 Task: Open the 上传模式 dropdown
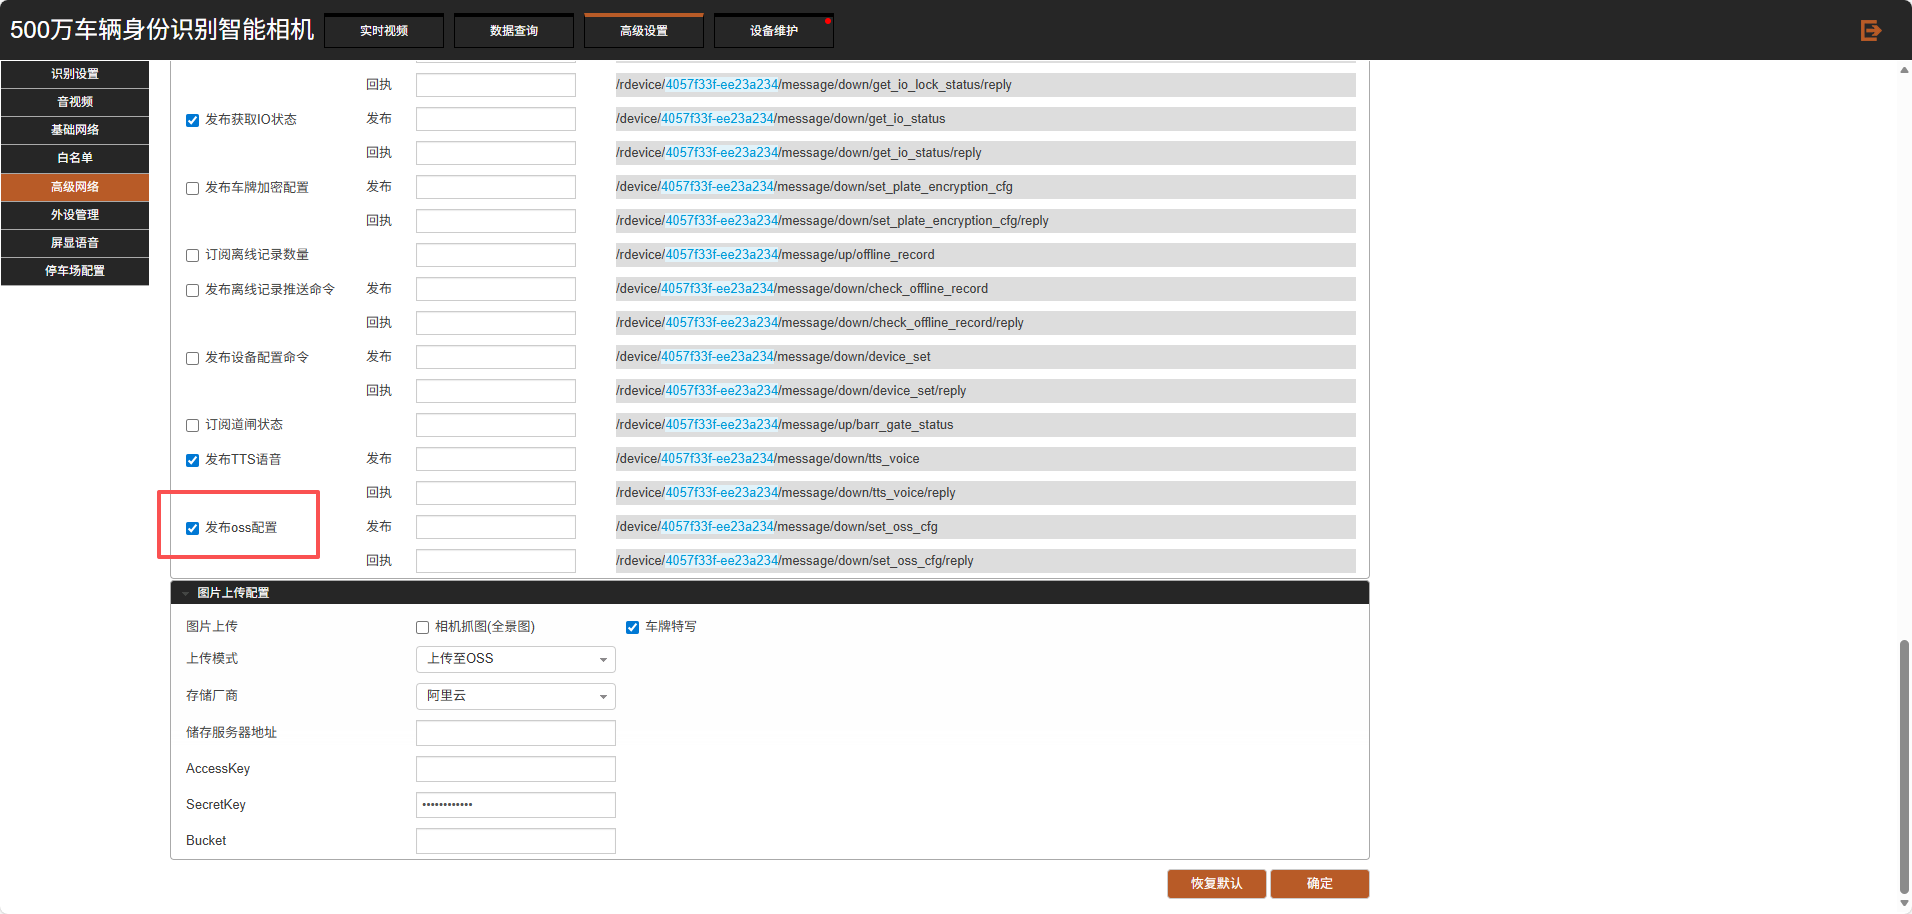coord(515,659)
